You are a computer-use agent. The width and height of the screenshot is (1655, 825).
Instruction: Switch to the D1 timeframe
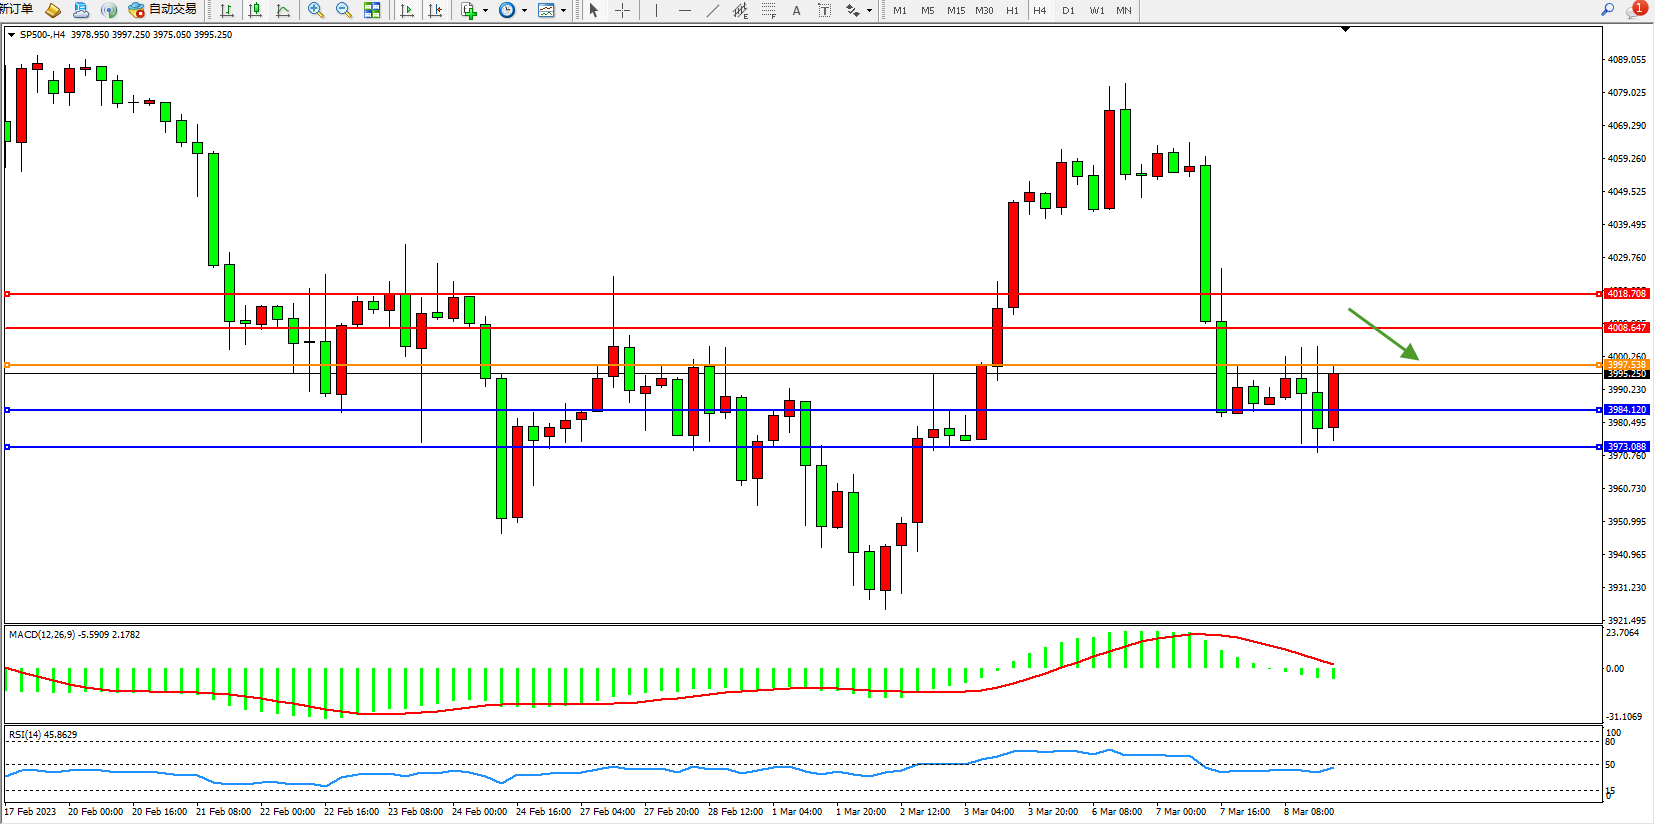1068,10
